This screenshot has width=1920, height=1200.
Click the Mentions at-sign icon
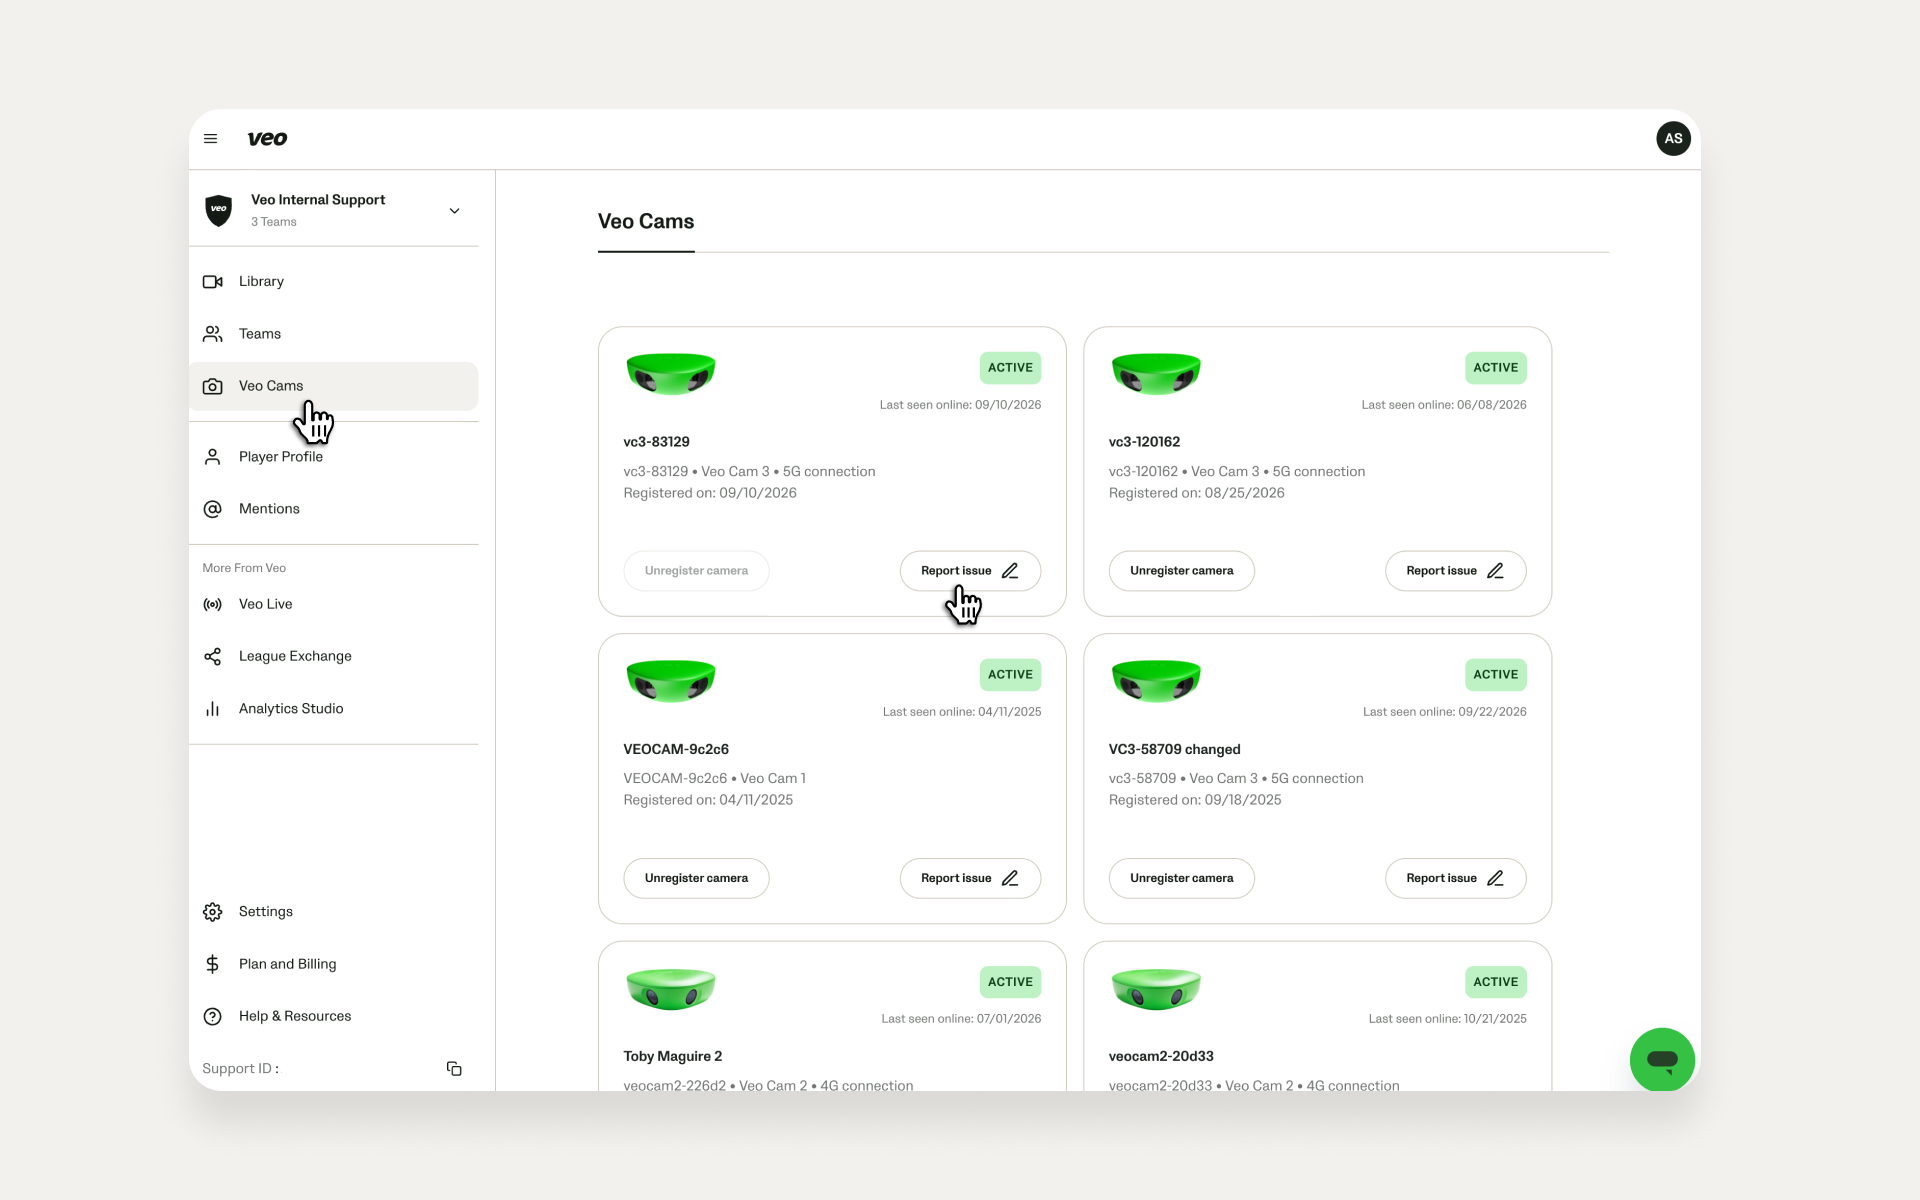[x=212, y=509]
